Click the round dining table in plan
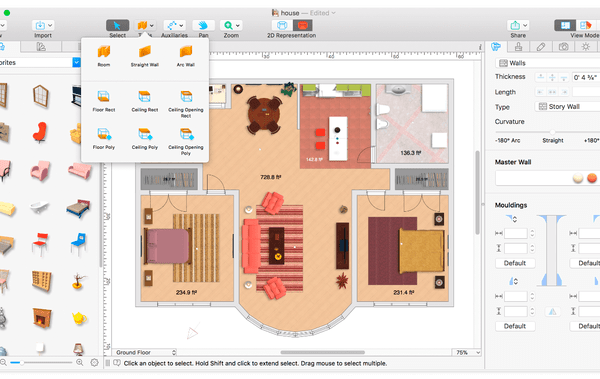600x379 pixels. coord(264,114)
